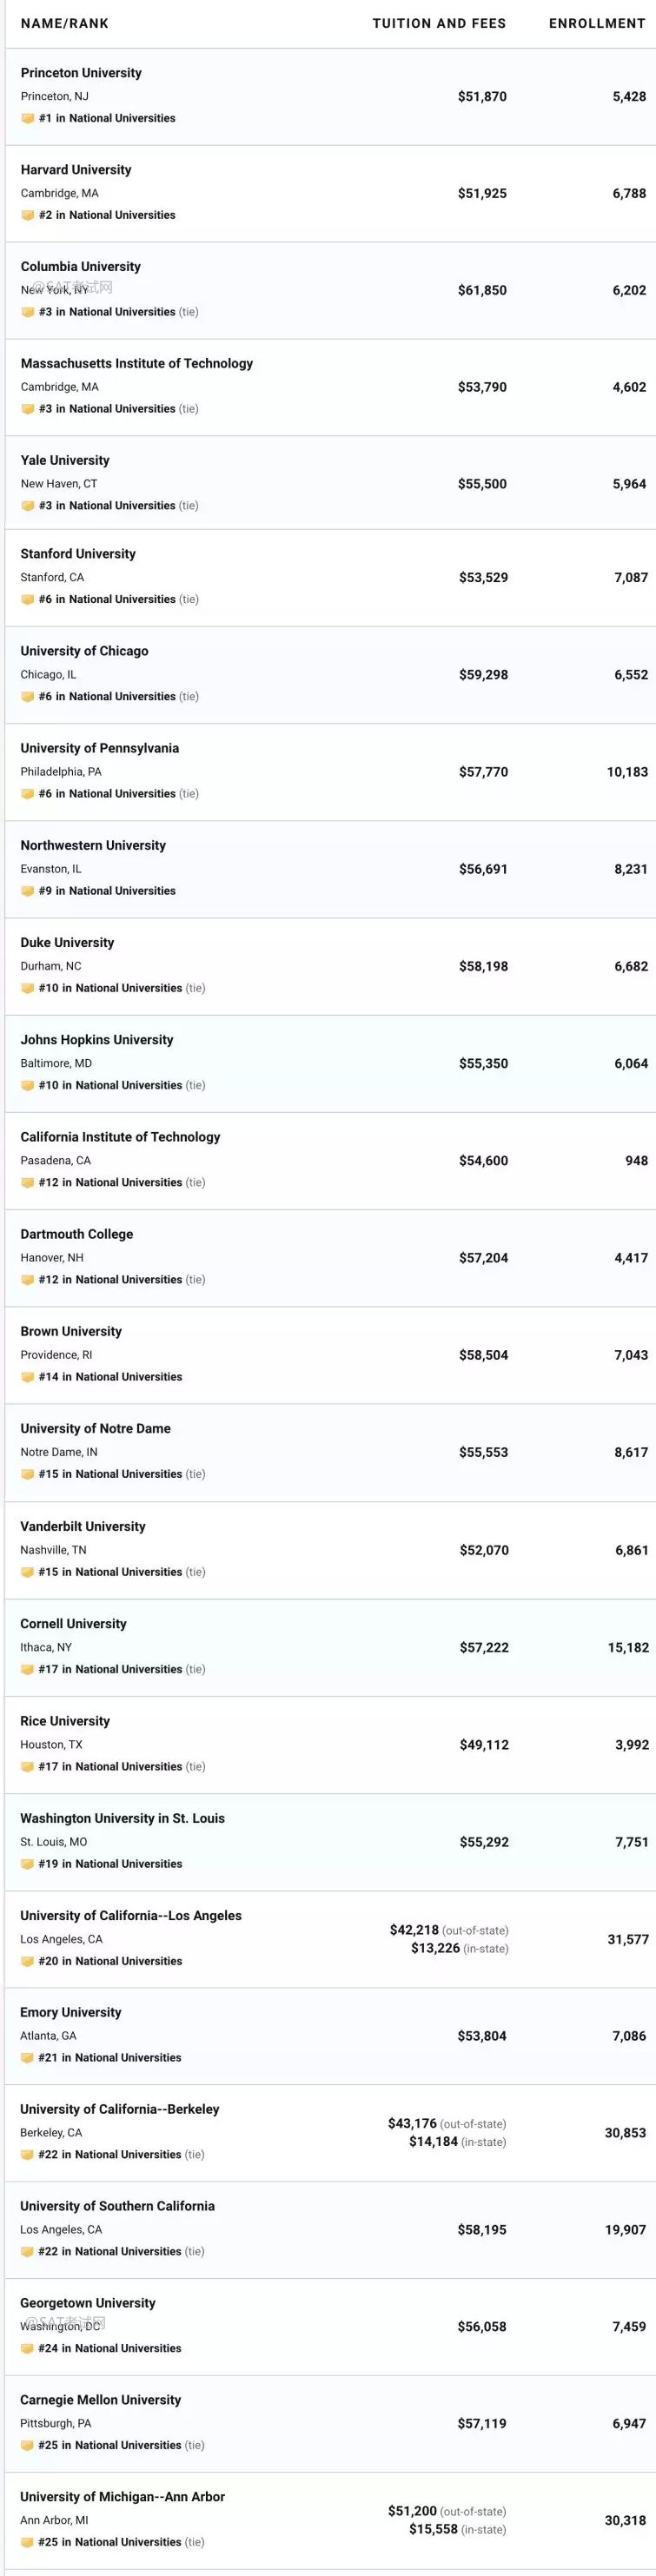The width and height of the screenshot is (656, 2576).
Task: Follow the Northwestern University link
Action: (93, 846)
